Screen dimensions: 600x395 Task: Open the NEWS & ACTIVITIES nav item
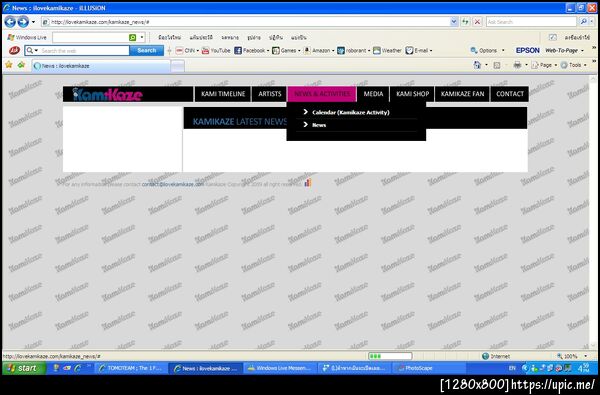point(322,94)
